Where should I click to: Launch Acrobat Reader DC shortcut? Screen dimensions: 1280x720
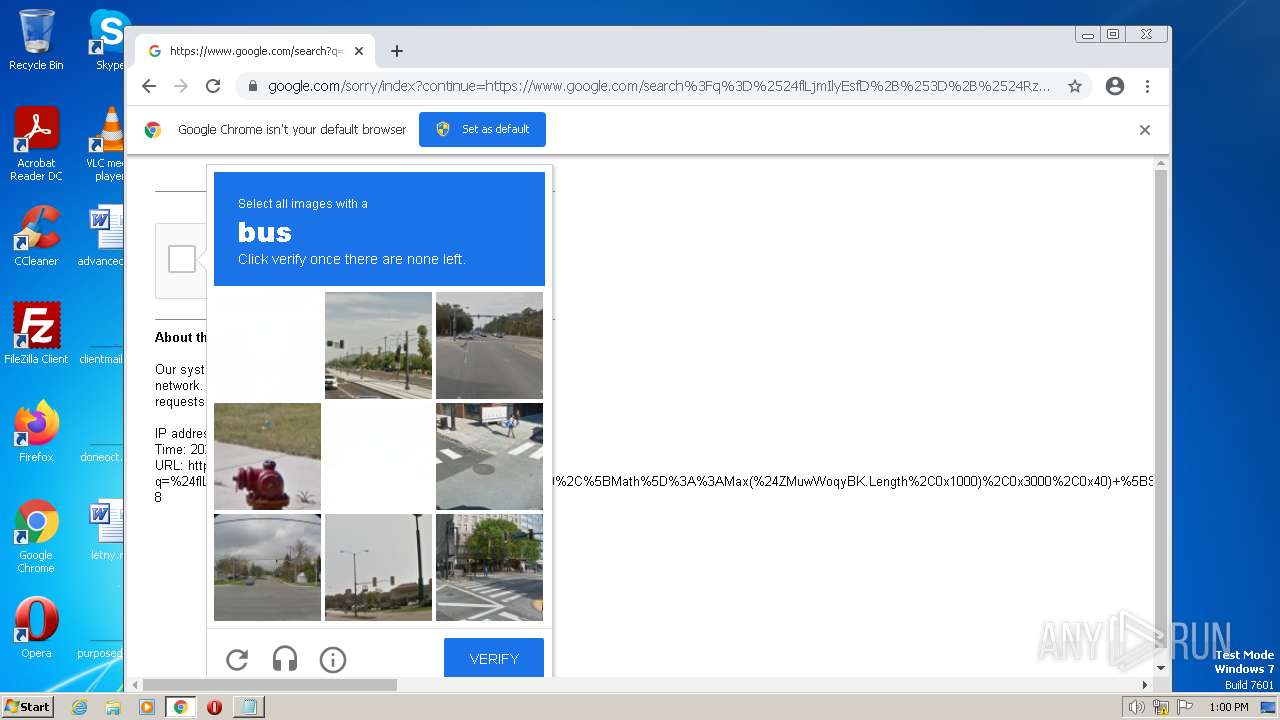36,145
